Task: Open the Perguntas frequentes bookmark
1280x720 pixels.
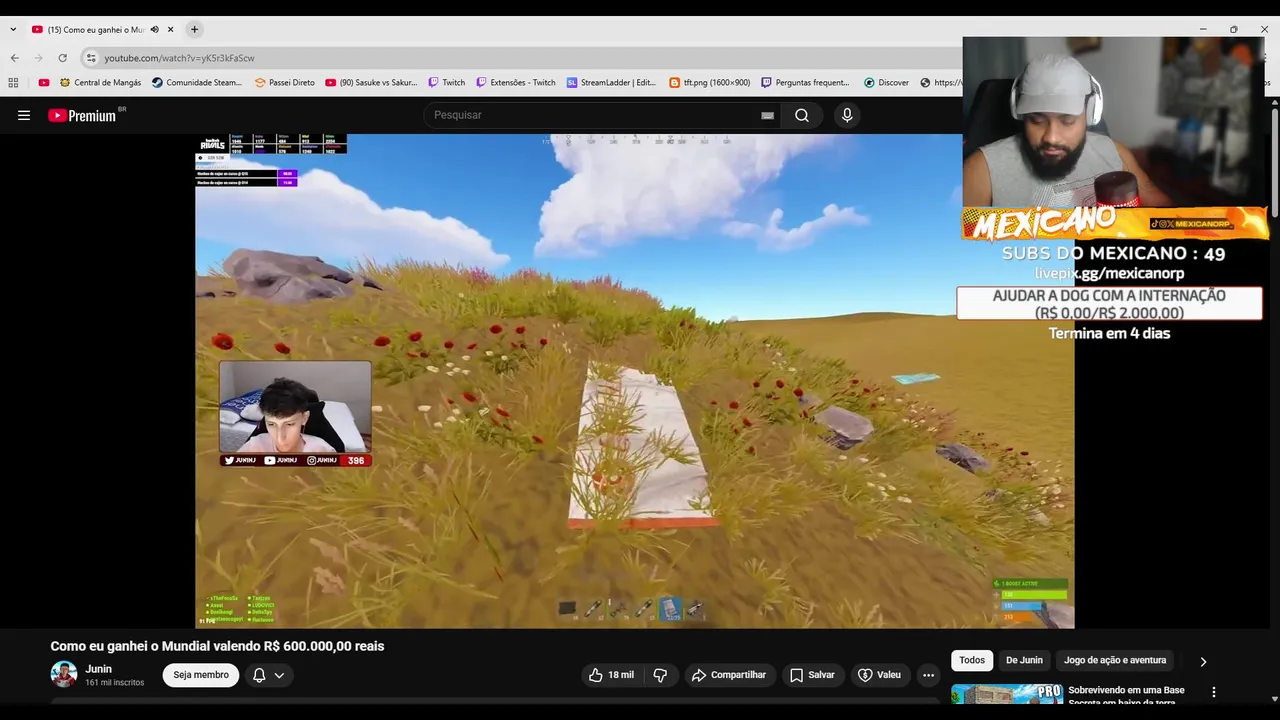Action: pyautogui.click(x=805, y=83)
